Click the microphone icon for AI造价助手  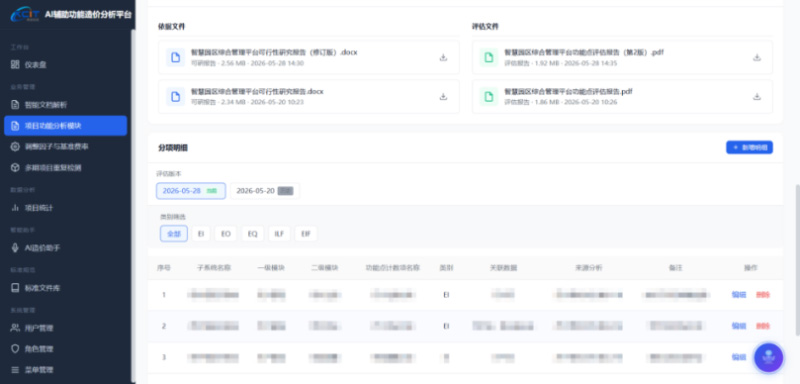[x=15, y=248]
